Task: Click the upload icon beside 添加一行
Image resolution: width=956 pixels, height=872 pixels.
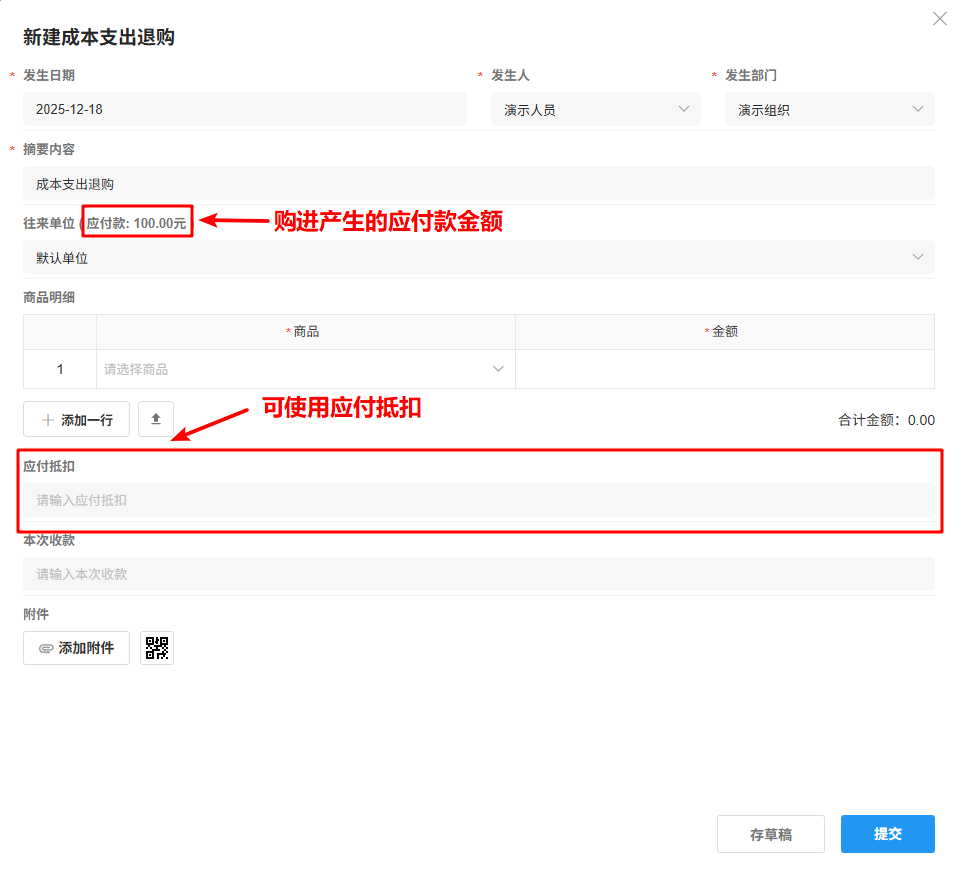Action: 156,420
